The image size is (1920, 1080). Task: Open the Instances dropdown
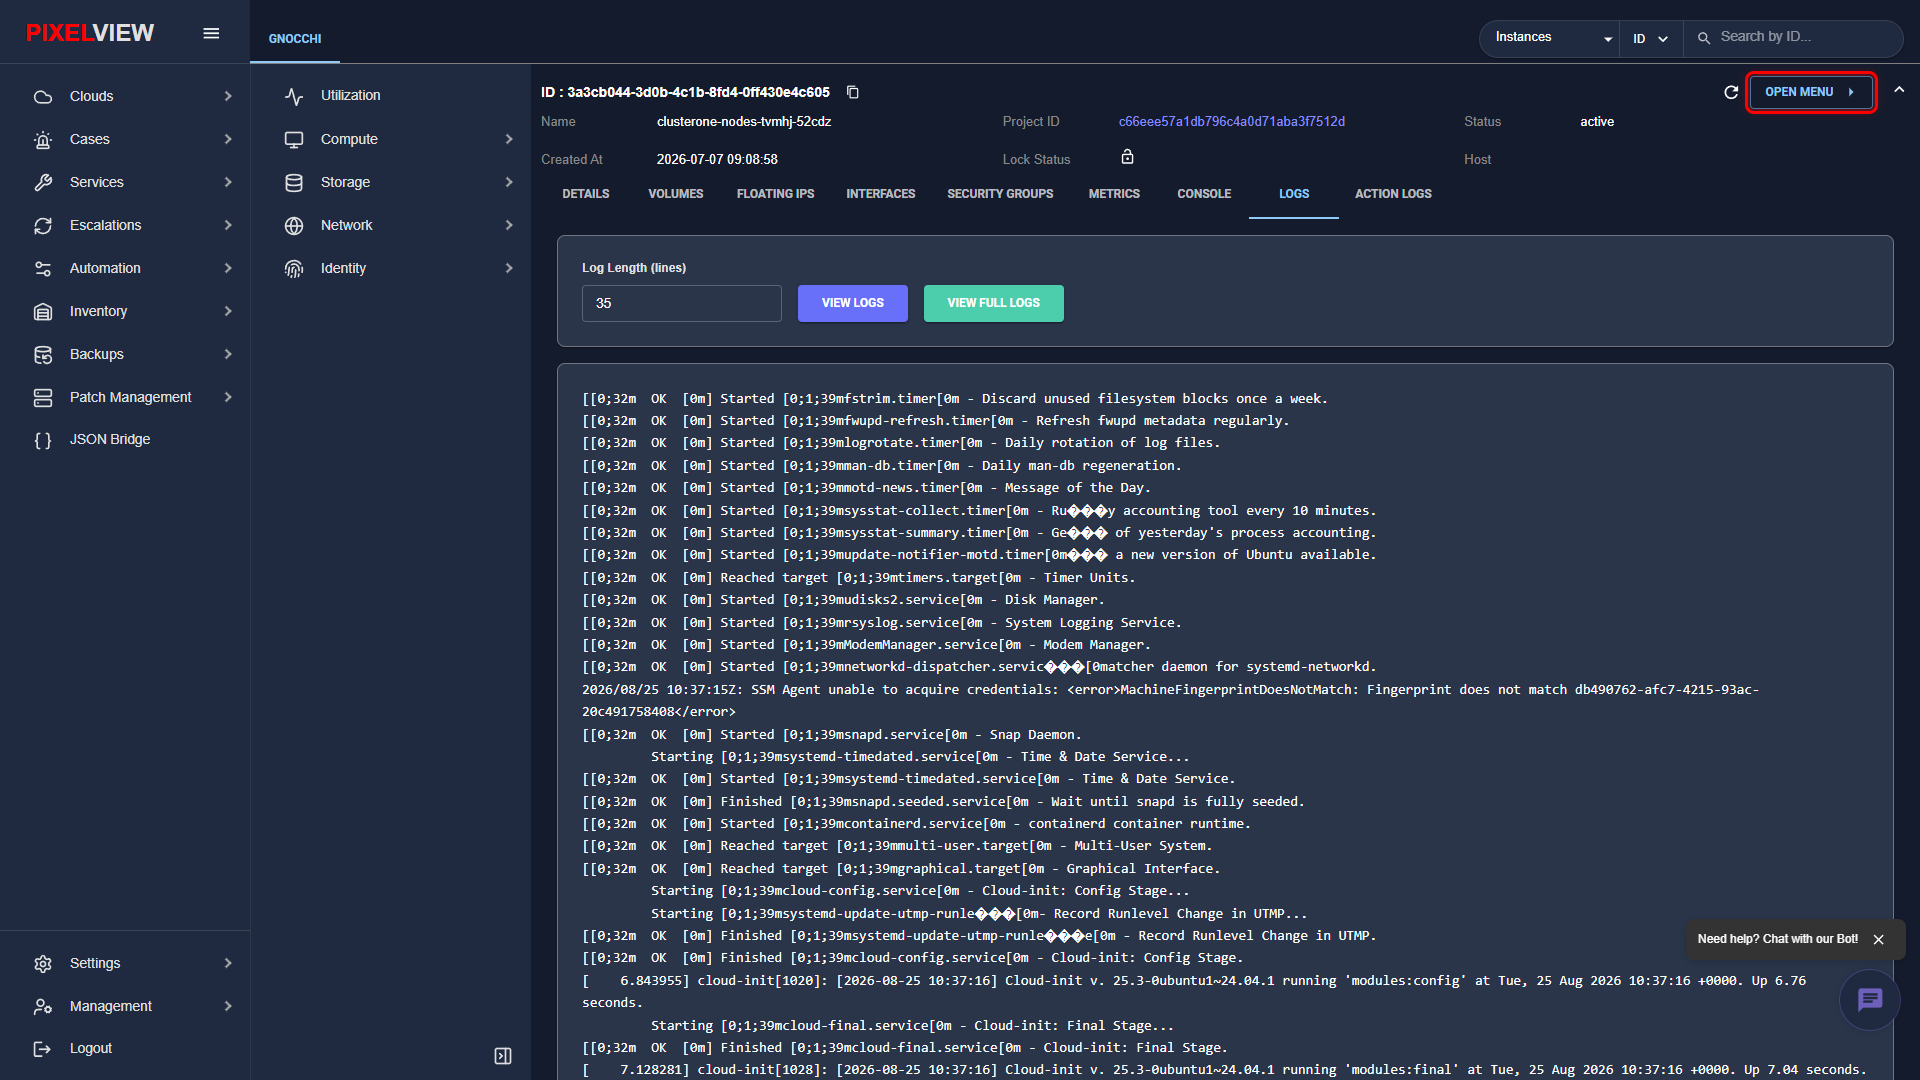coord(1552,38)
